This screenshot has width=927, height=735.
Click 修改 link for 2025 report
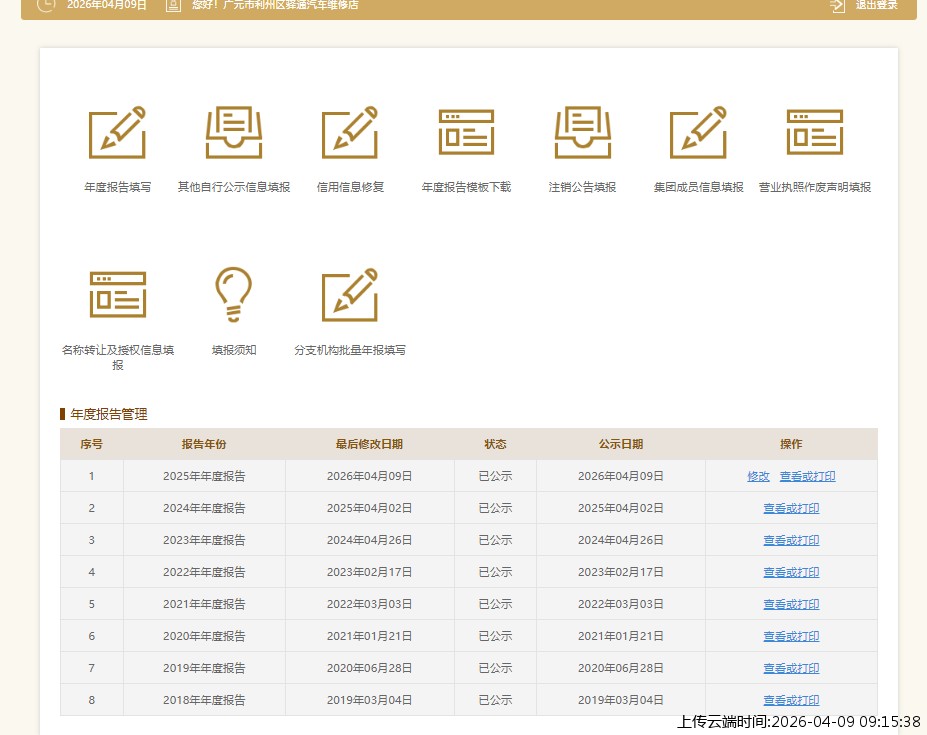point(758,477)
